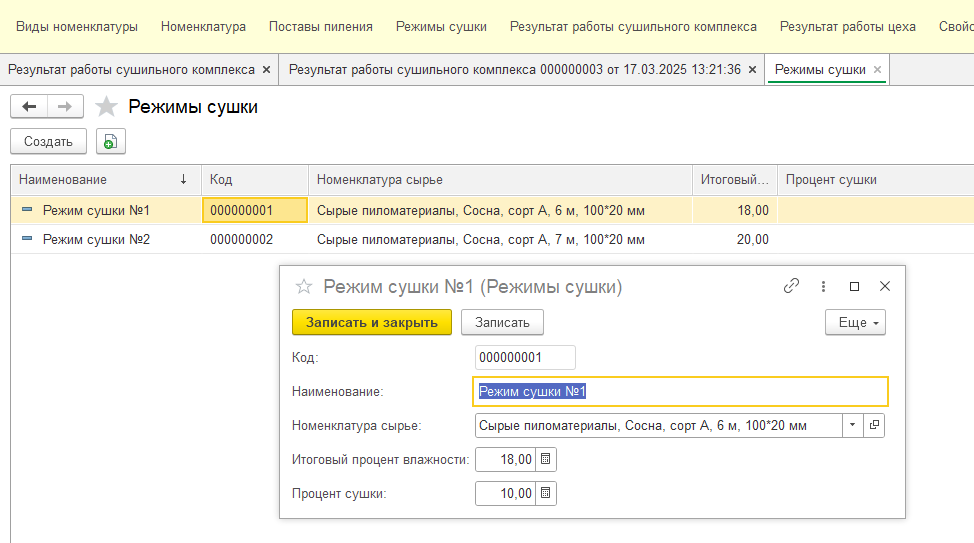
Task: Open the three-dot dialog menu
Action: (823, 286)
